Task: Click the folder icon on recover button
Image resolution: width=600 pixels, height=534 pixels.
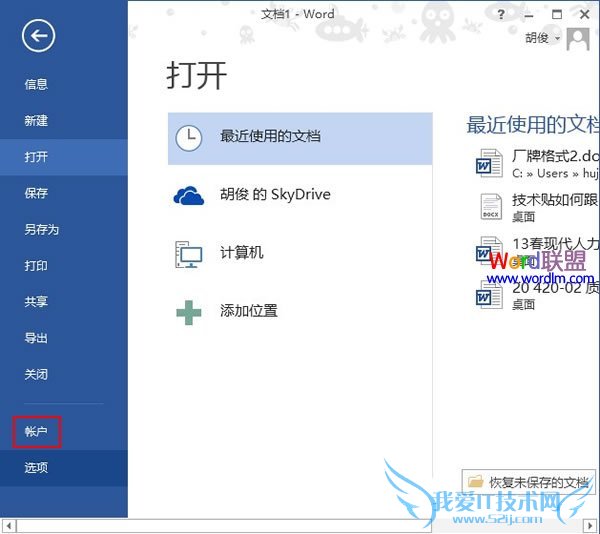Action: [x=476, y=481]
